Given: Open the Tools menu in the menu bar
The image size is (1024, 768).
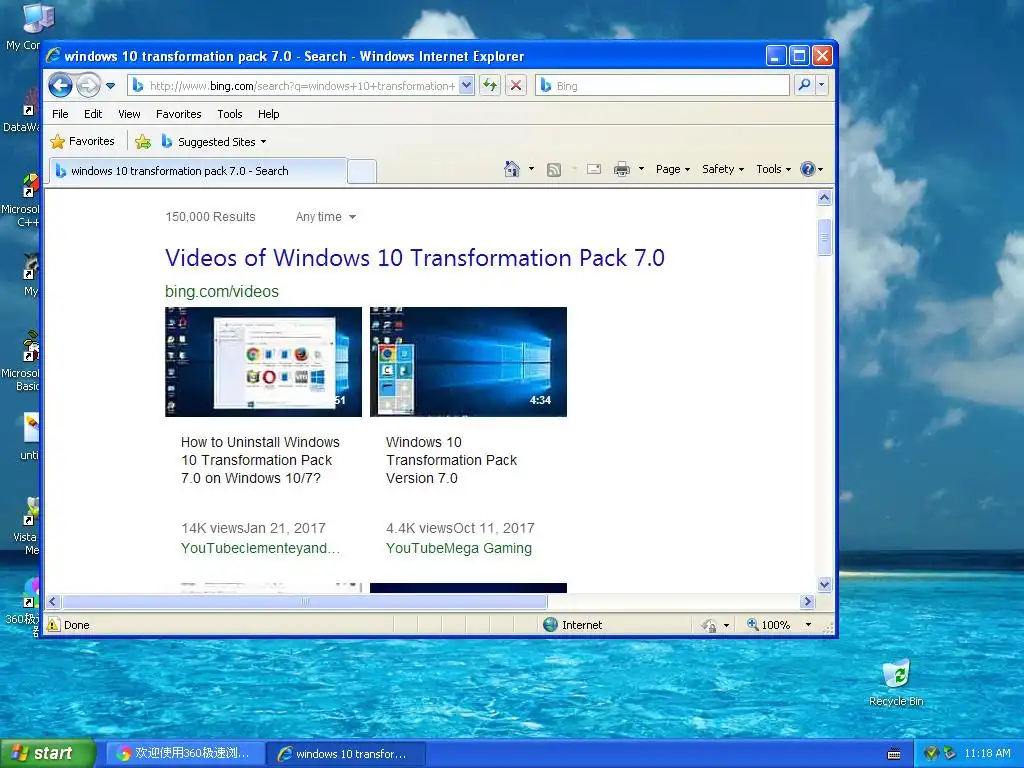Looking at the screenshot, I should coord(230,114).
